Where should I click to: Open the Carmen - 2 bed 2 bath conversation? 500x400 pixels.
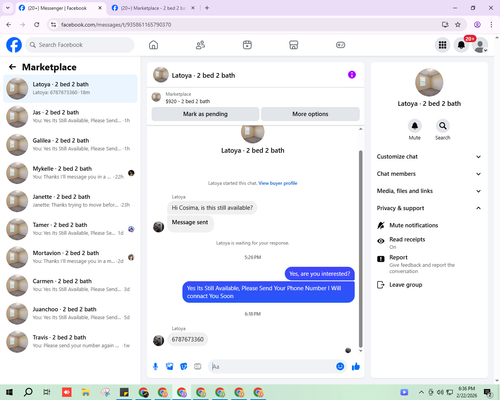(x=70, y=285)
